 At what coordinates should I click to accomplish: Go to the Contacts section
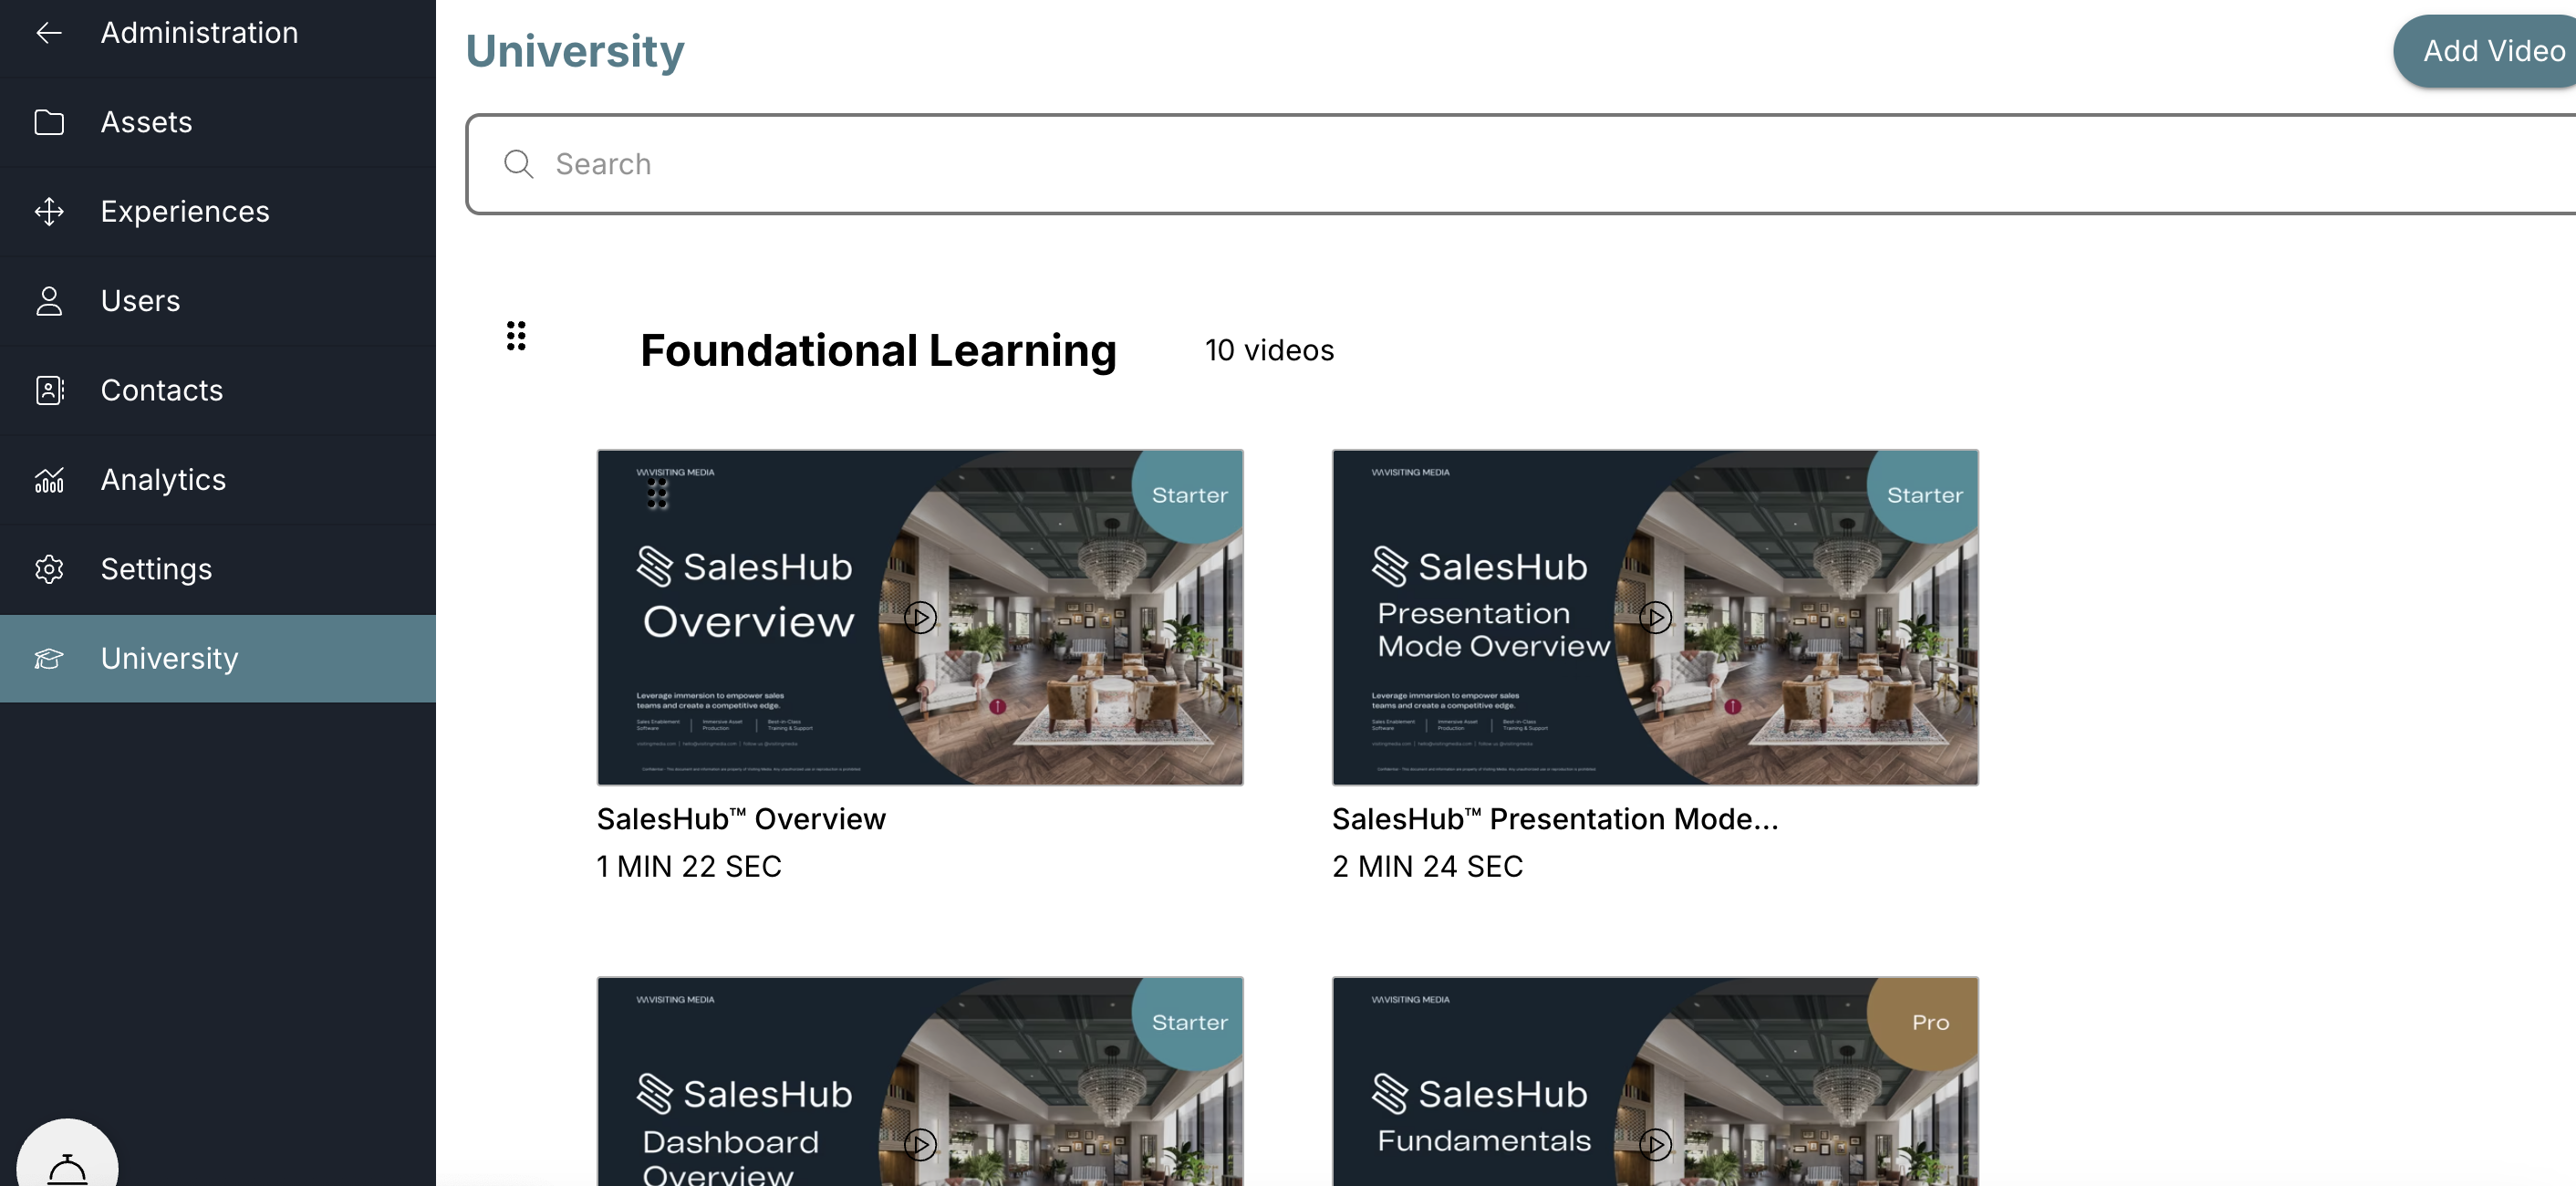[x=218, y=390]
